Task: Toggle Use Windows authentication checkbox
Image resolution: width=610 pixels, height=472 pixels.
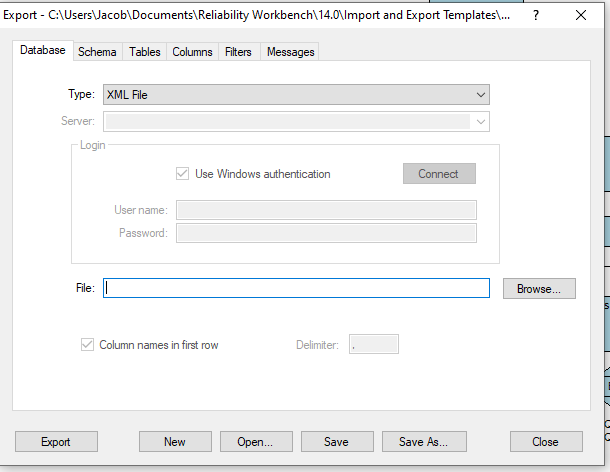Action: (182, 174)
